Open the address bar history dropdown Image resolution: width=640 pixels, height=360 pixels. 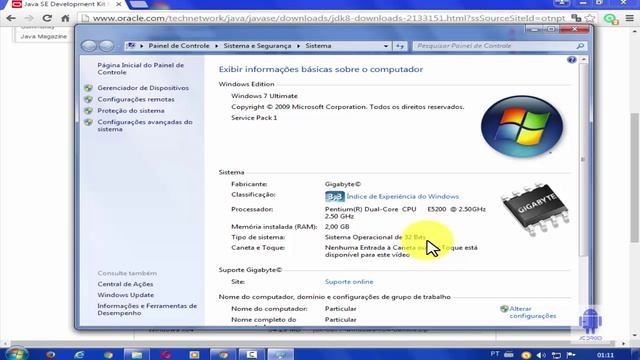pos(386,46)
